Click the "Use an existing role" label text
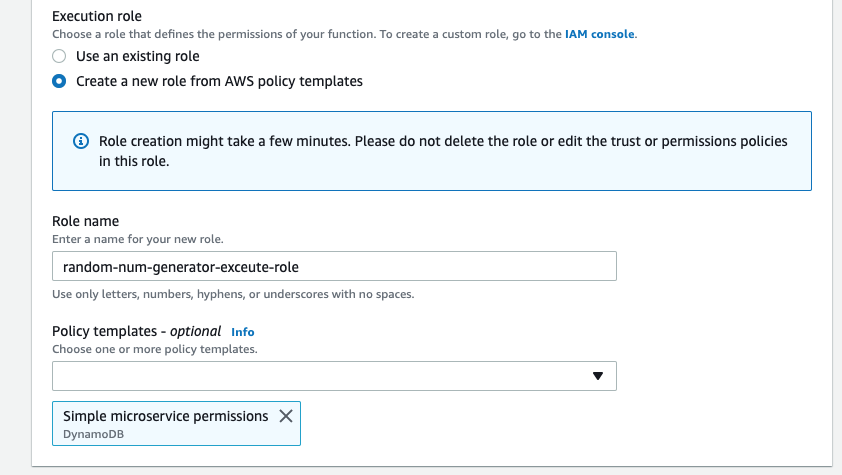Image resolution: width=842 pixels, height=475 pixels. 138,56
